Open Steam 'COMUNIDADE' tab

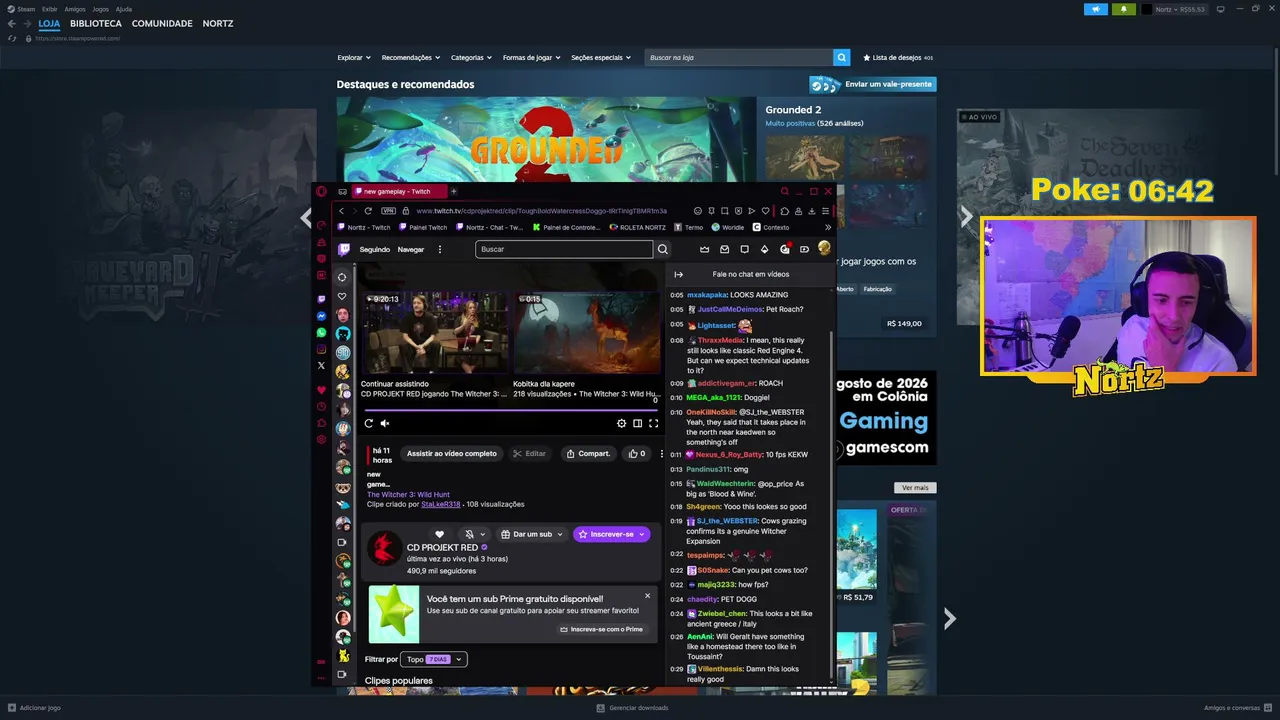162,23
